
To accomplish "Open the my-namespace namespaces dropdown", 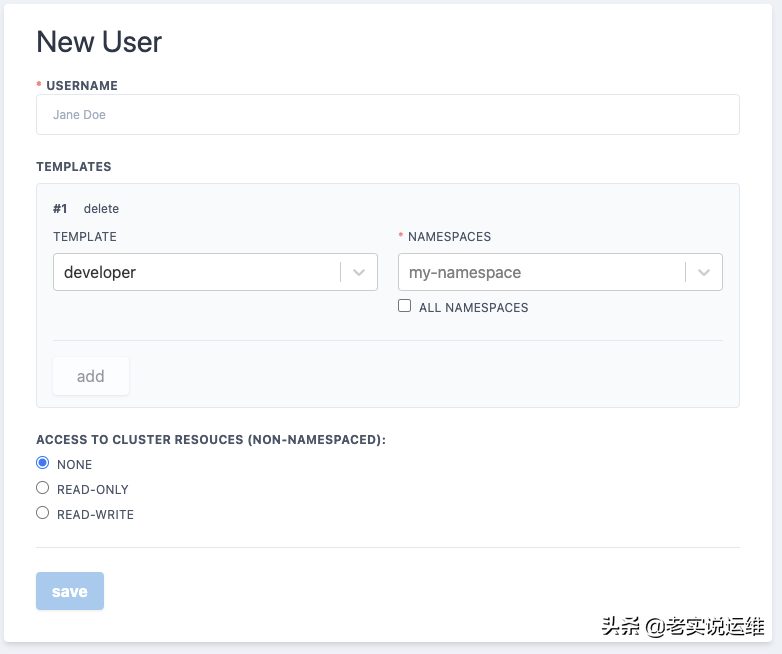I will [x=560, y=272].
